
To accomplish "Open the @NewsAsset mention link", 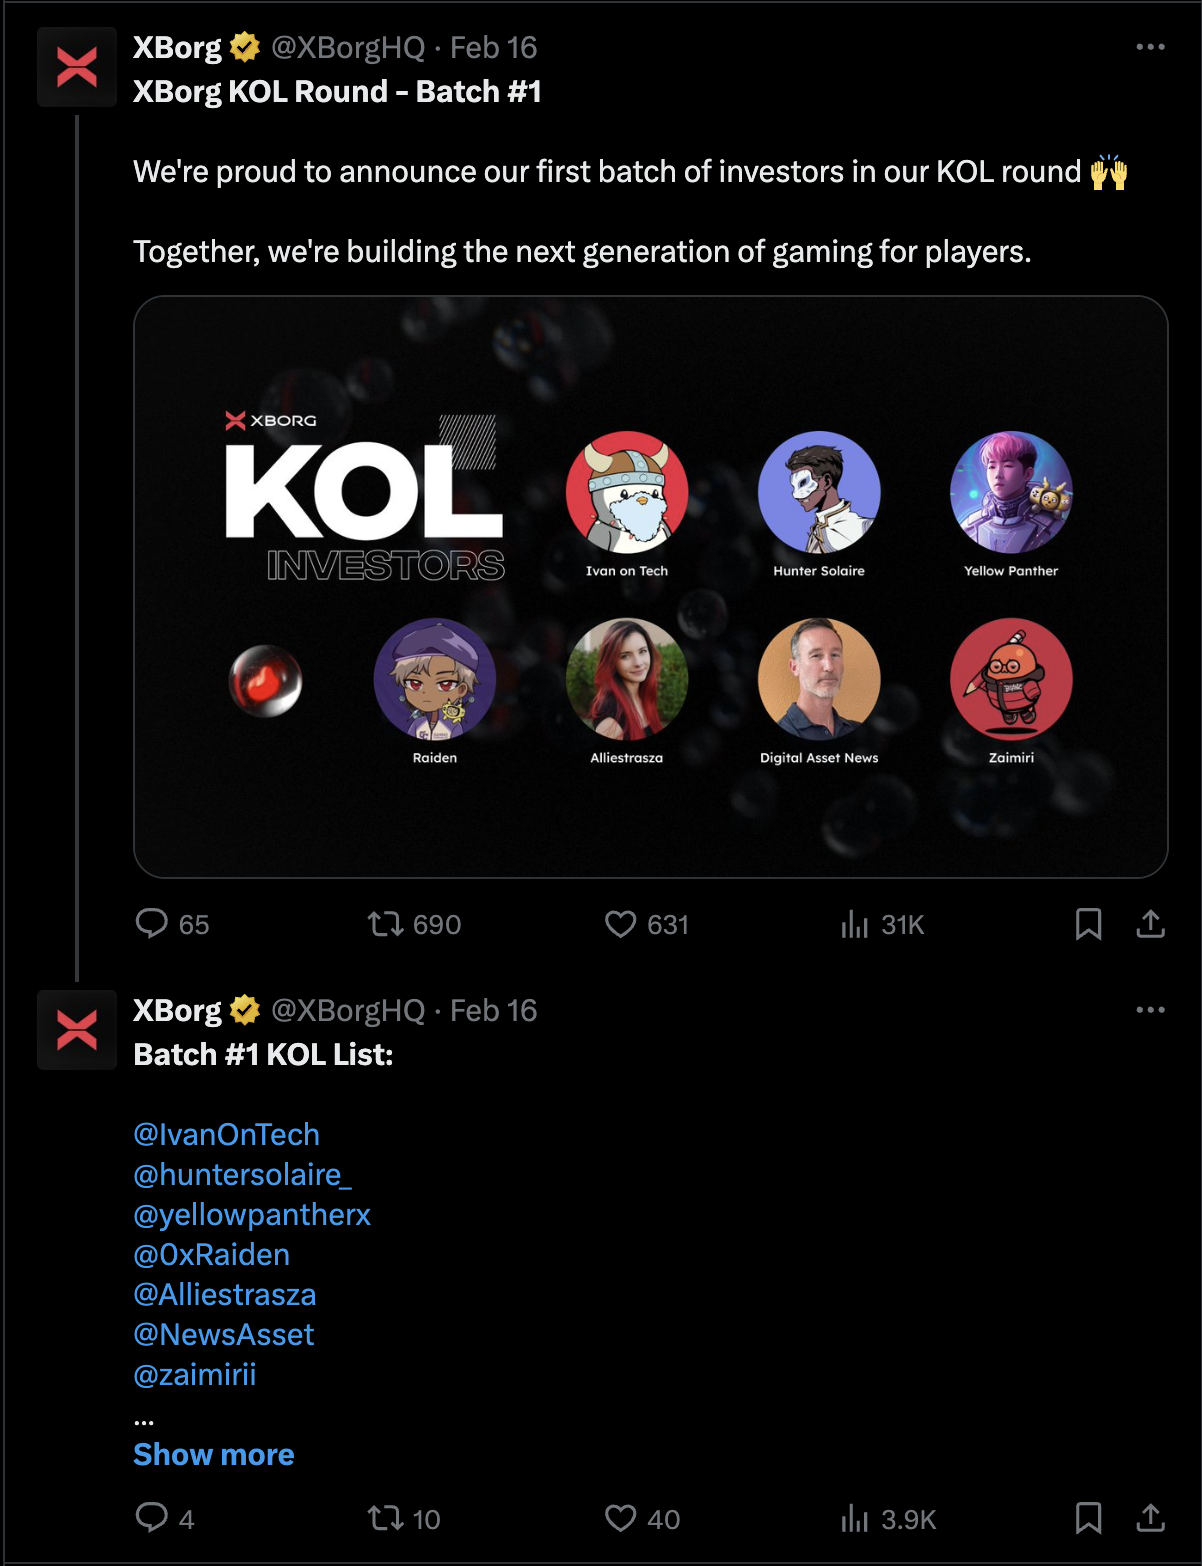I will (224, 1334).
